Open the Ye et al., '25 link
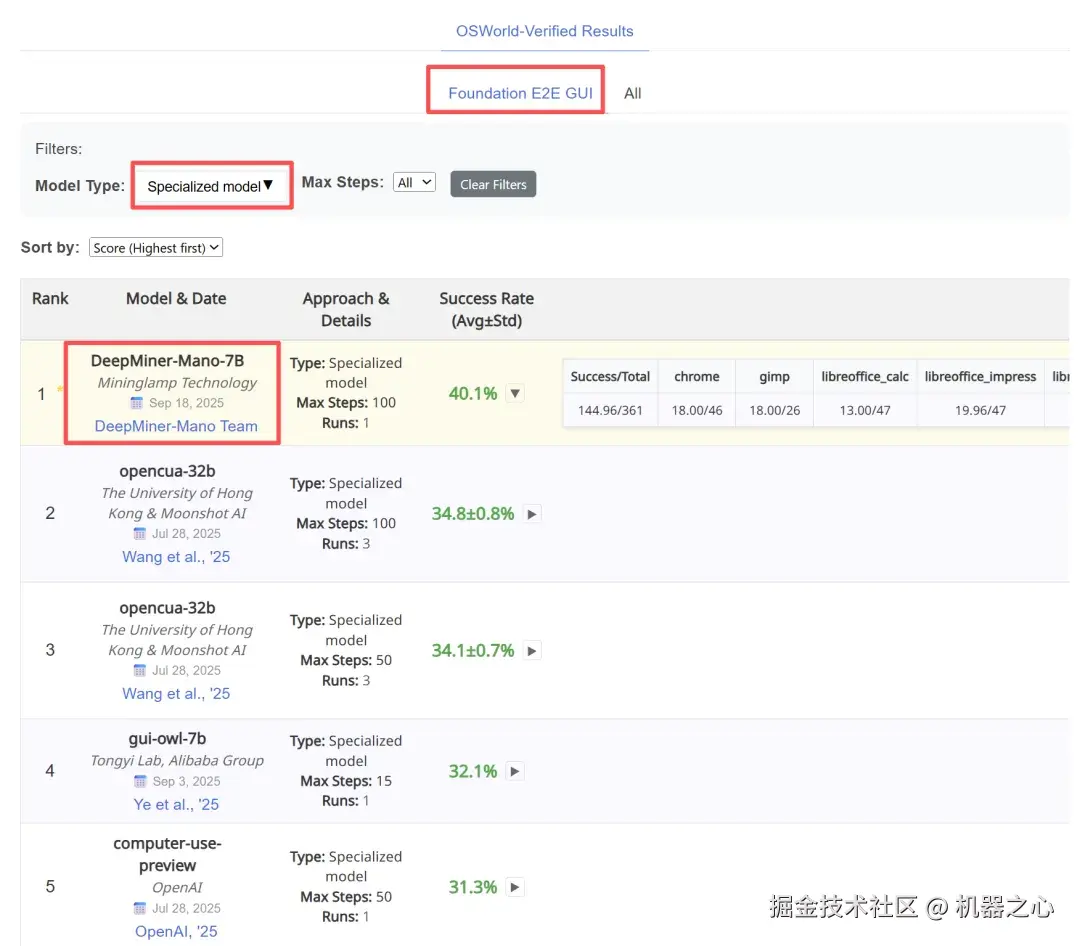 176,804
